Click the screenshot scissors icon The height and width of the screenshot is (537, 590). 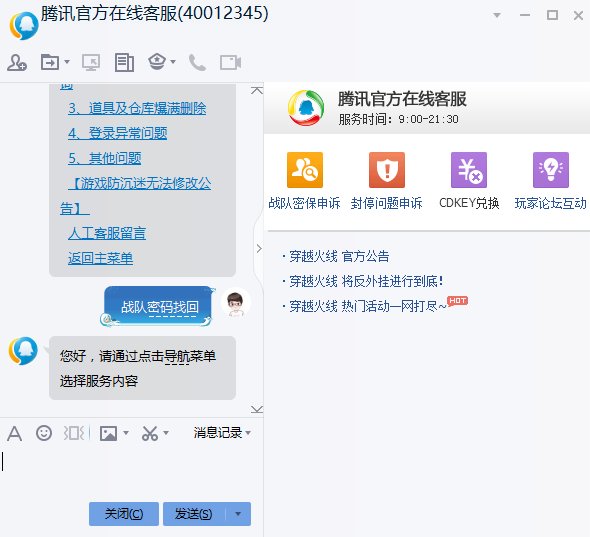[150, 433]
